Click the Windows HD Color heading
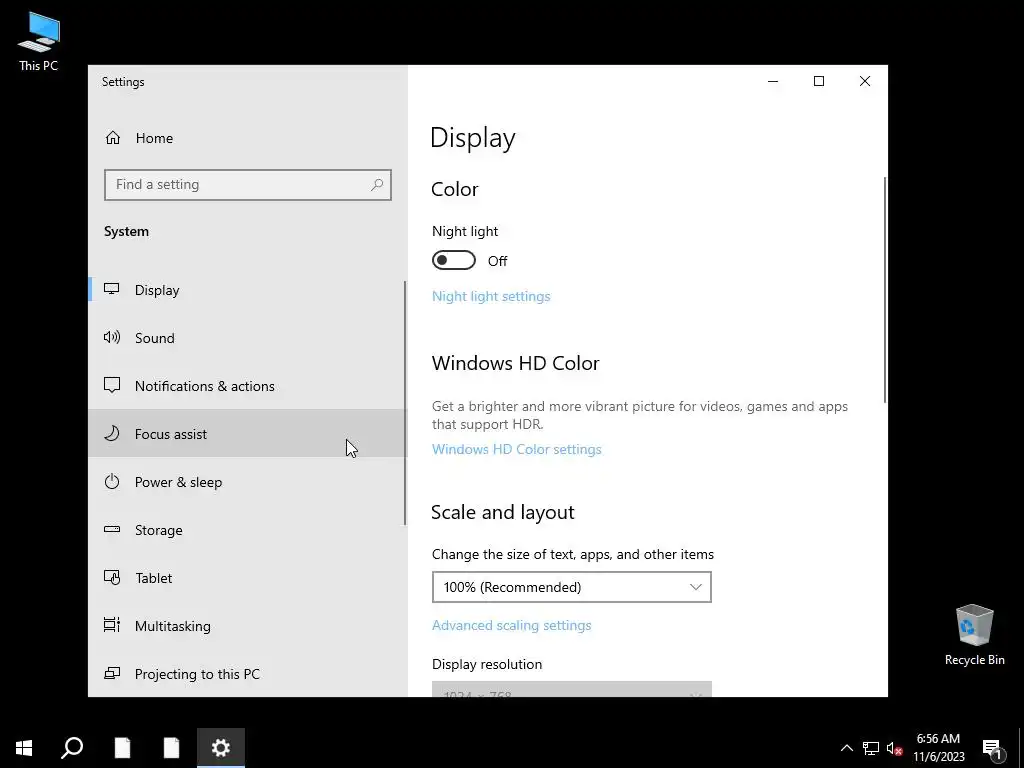Screen dimensions: 1024x768 tap(515, 363)
